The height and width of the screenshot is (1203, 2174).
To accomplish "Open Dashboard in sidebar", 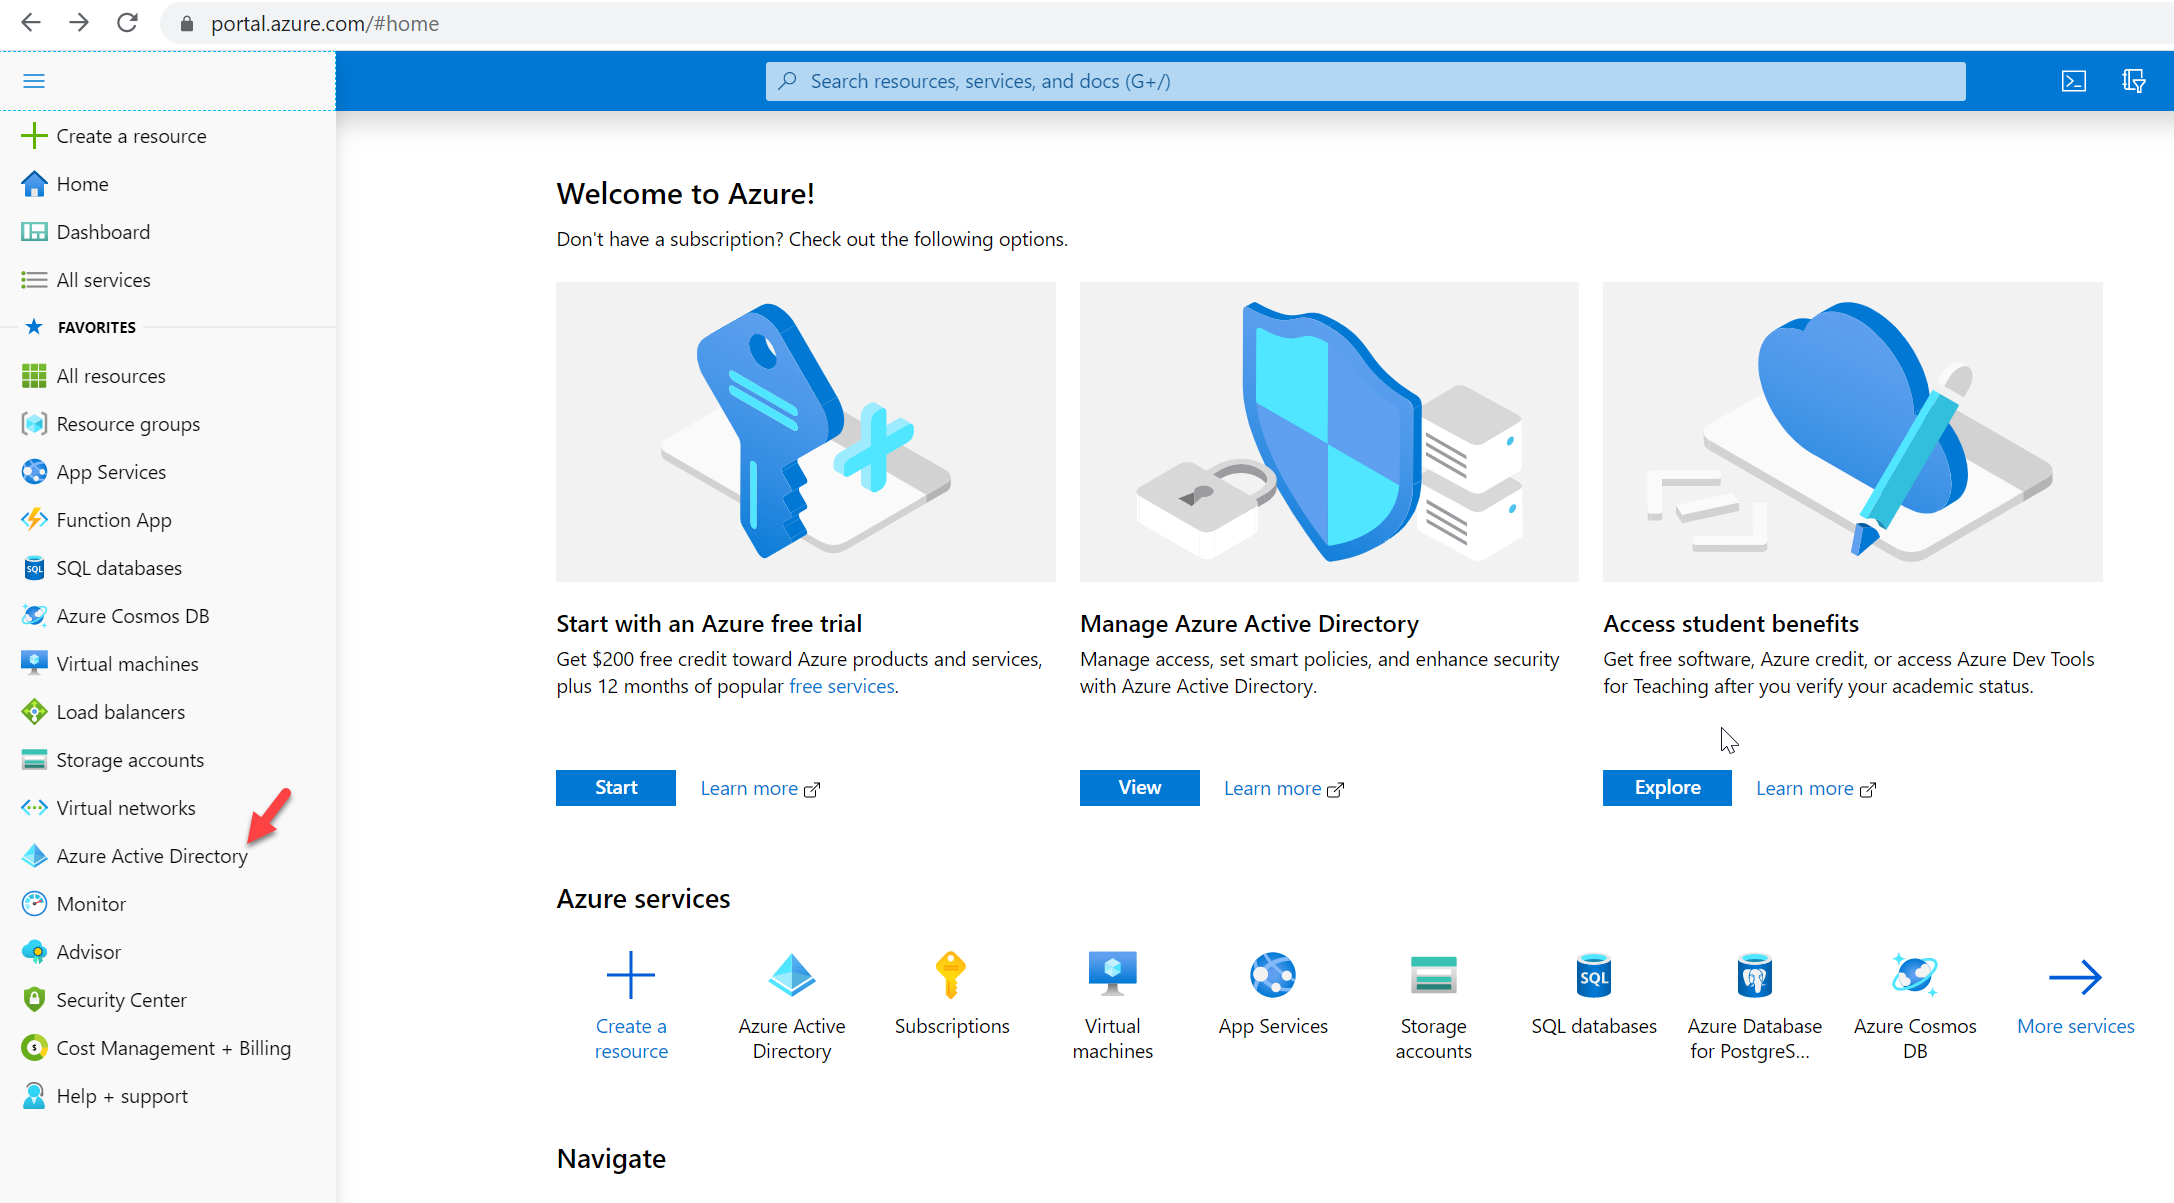I will coord(103,232).
